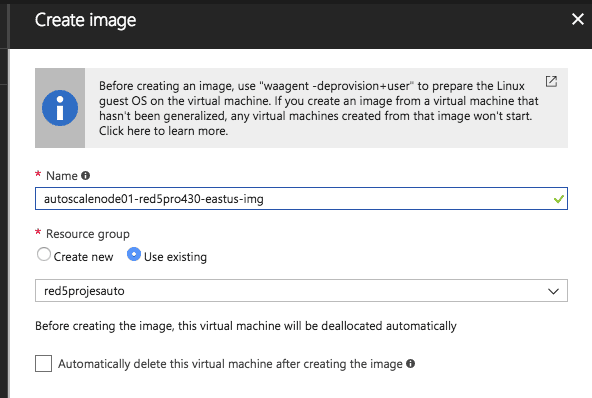The image size is (592, 398).
Task: Show info icon next to auto-delete option
Action: tap(410, 364)
